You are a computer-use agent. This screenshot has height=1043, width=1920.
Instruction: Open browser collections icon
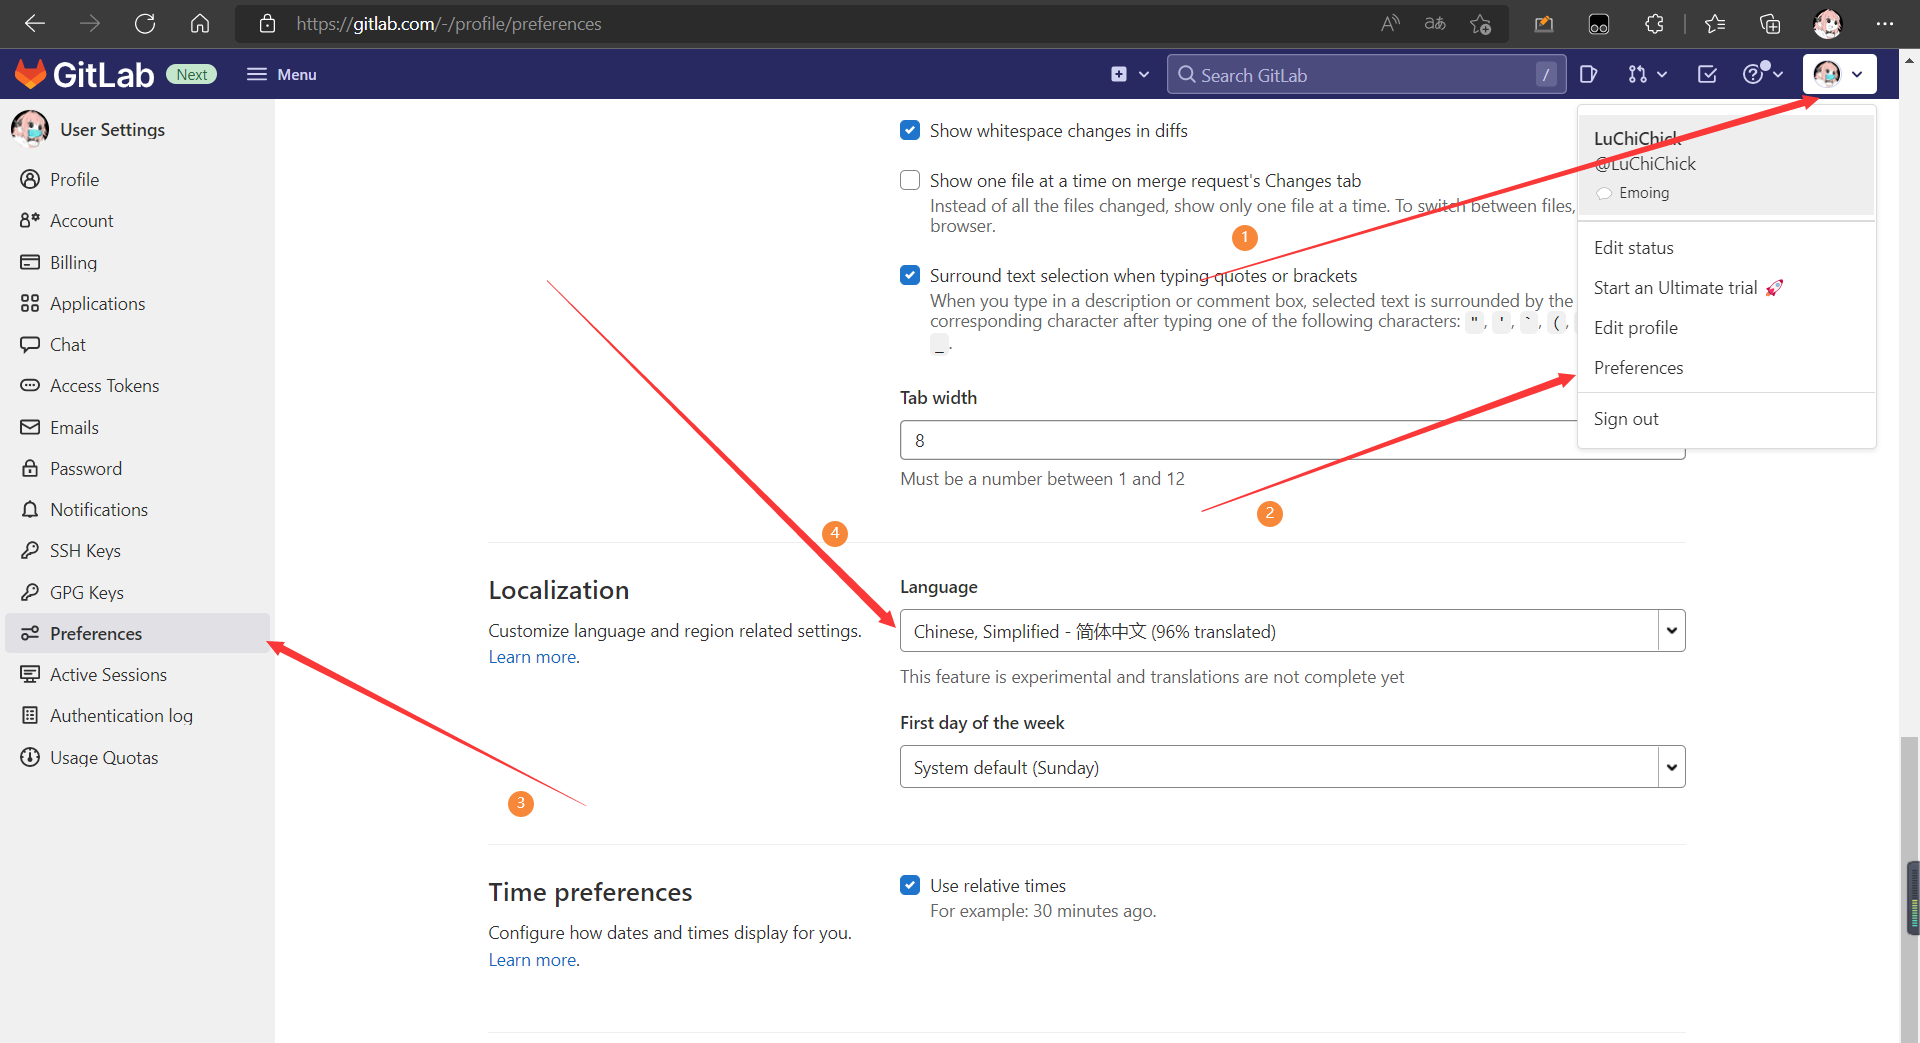pos(1770,23)
